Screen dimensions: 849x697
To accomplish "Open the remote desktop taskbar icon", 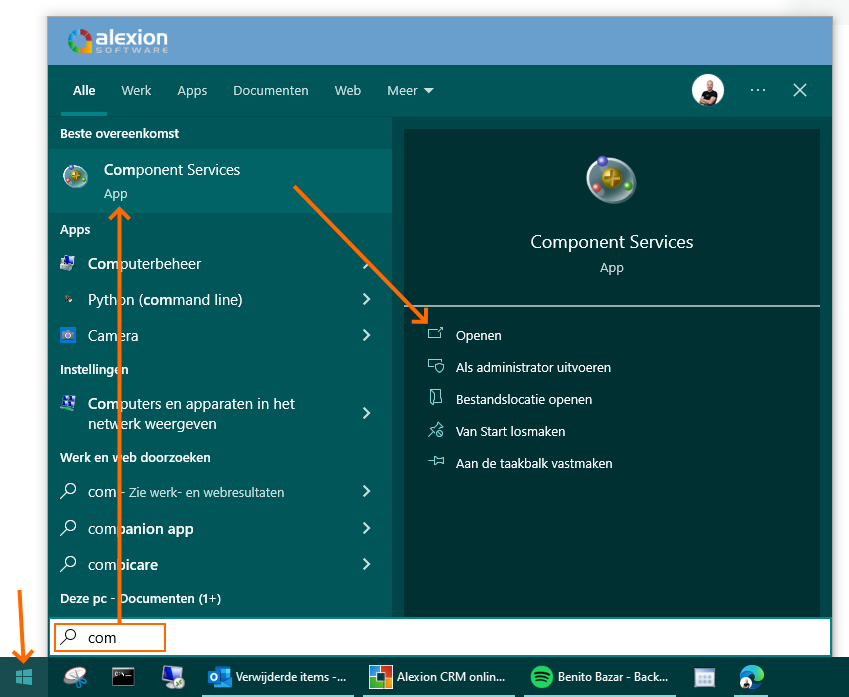I will pyautogui.click(x=173, y=676).
